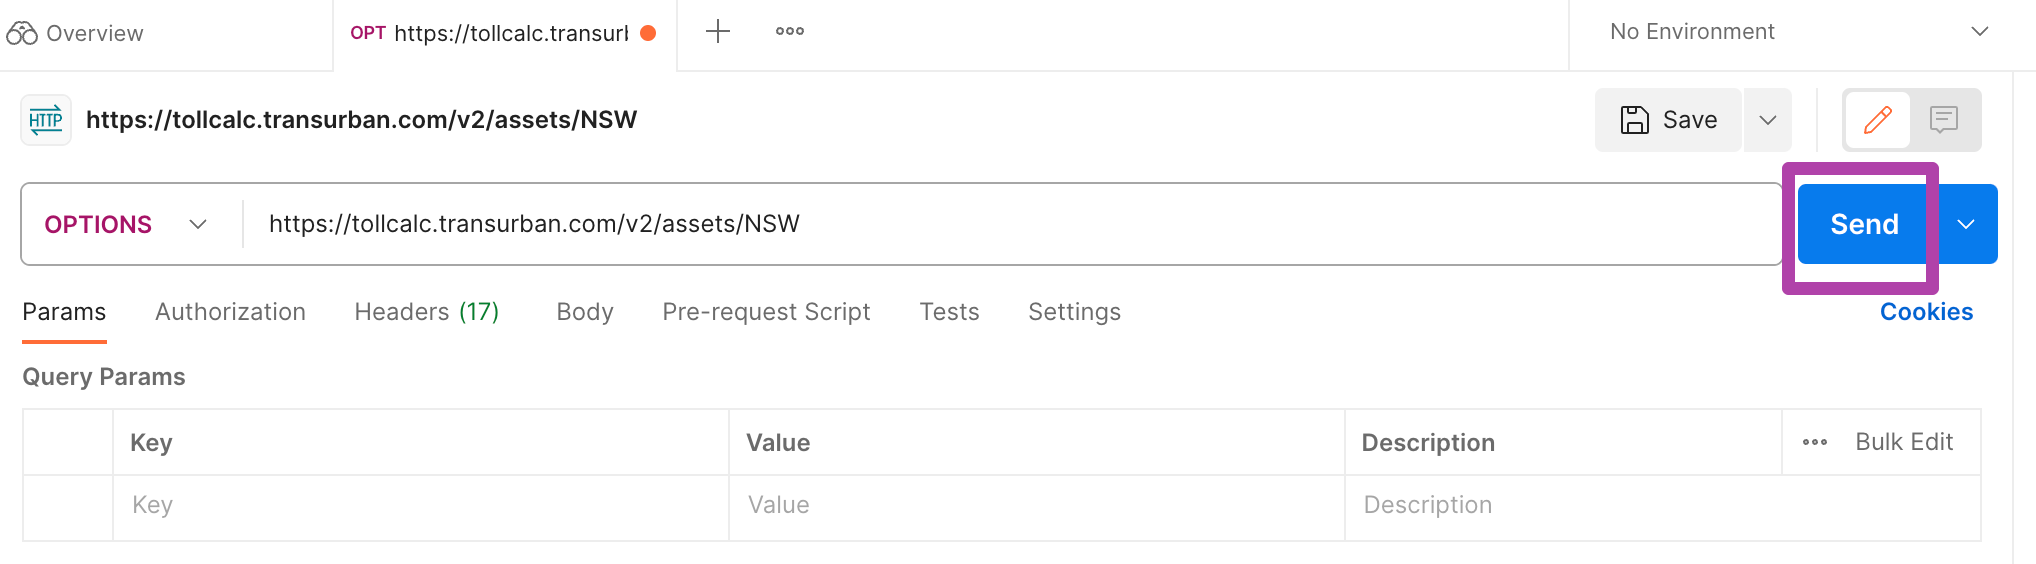This screenshot has width=2036, height=564.
Task: Switch to the Authorization tab
Action: tap(230, 312)
